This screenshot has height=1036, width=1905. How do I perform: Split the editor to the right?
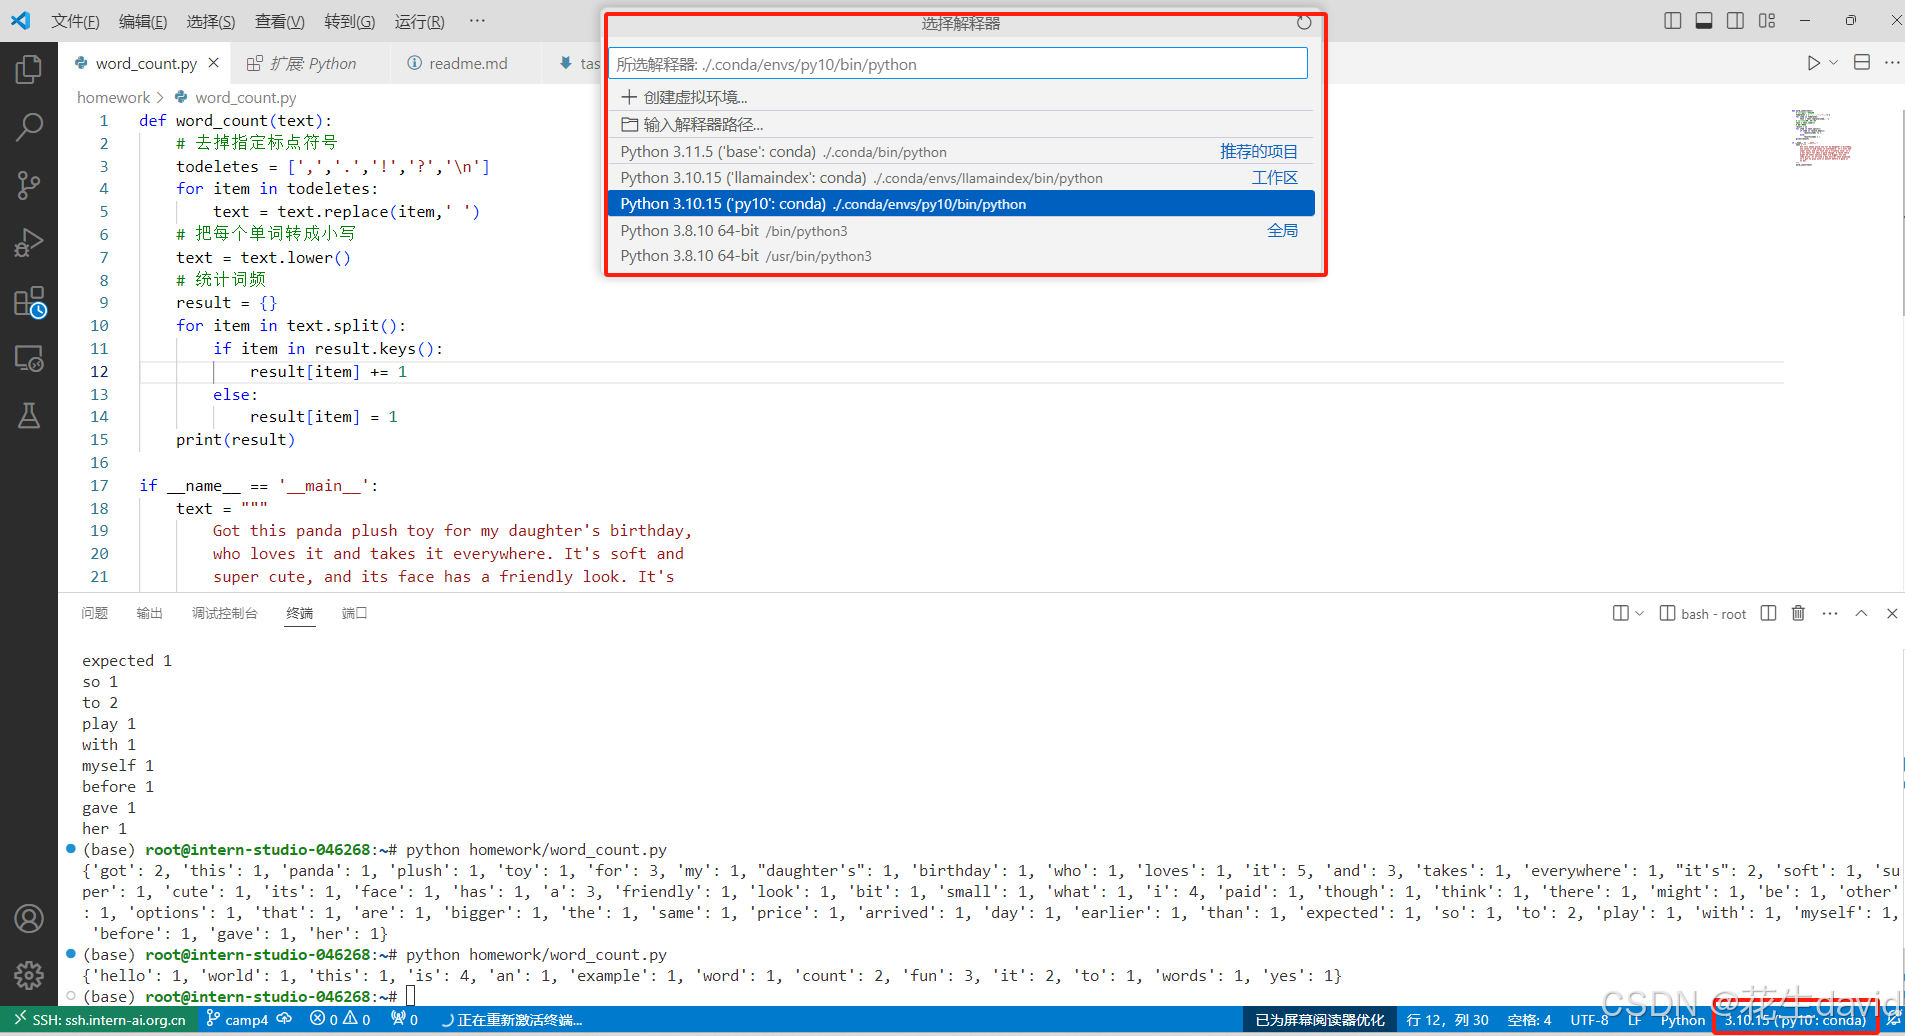(x=1862, y=63)
